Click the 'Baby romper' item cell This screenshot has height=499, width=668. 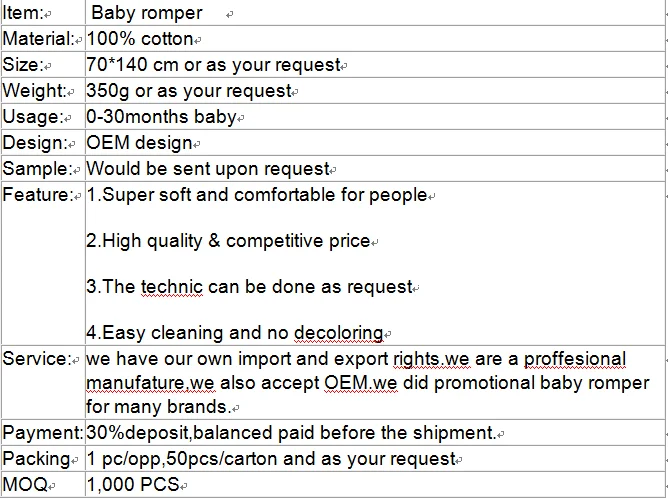[x=146, y=13]
